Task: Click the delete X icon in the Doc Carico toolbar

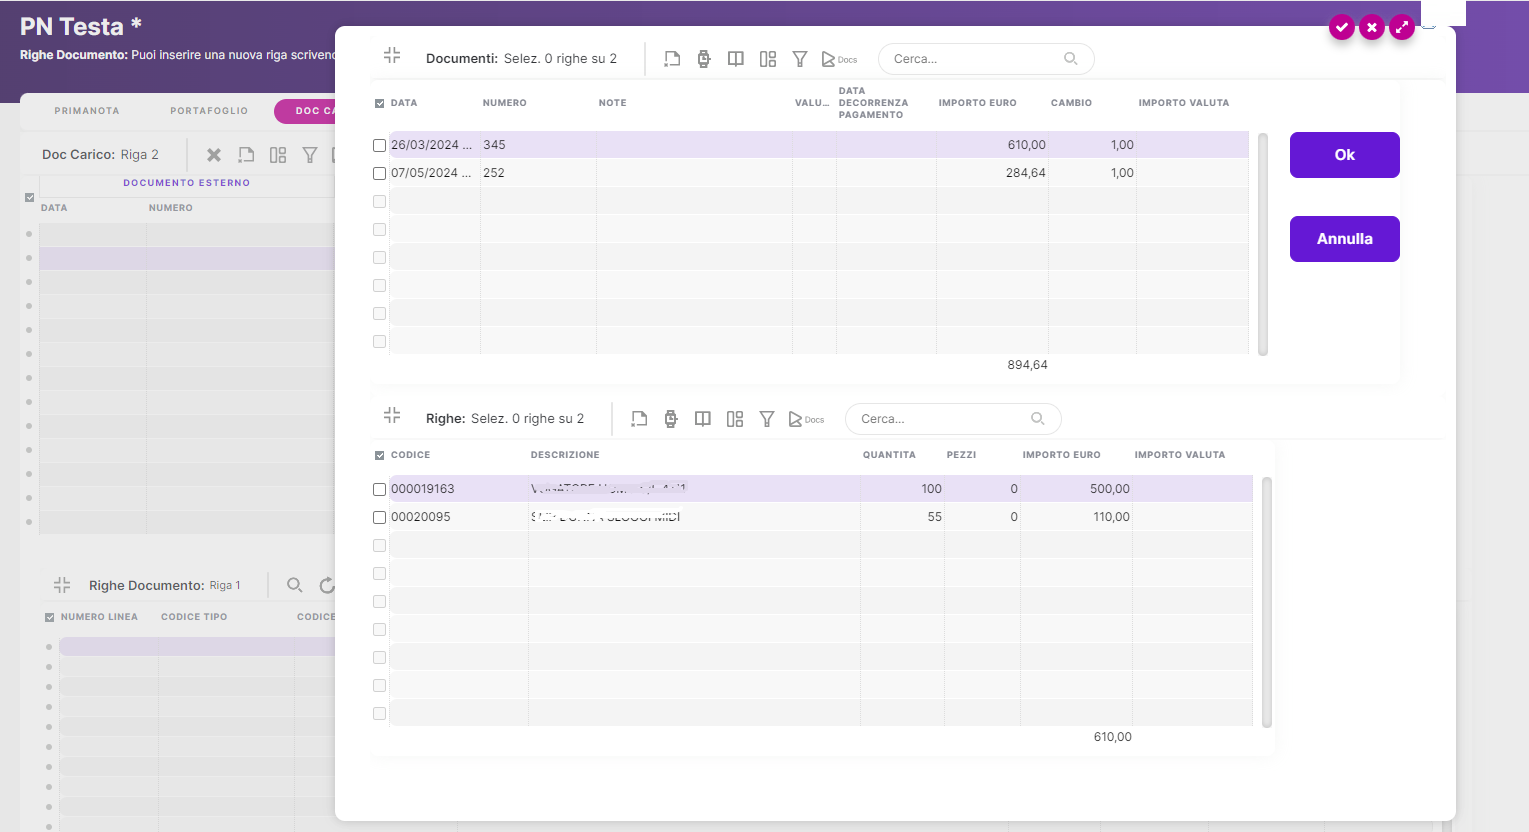Action: click(x=214, y=155)
